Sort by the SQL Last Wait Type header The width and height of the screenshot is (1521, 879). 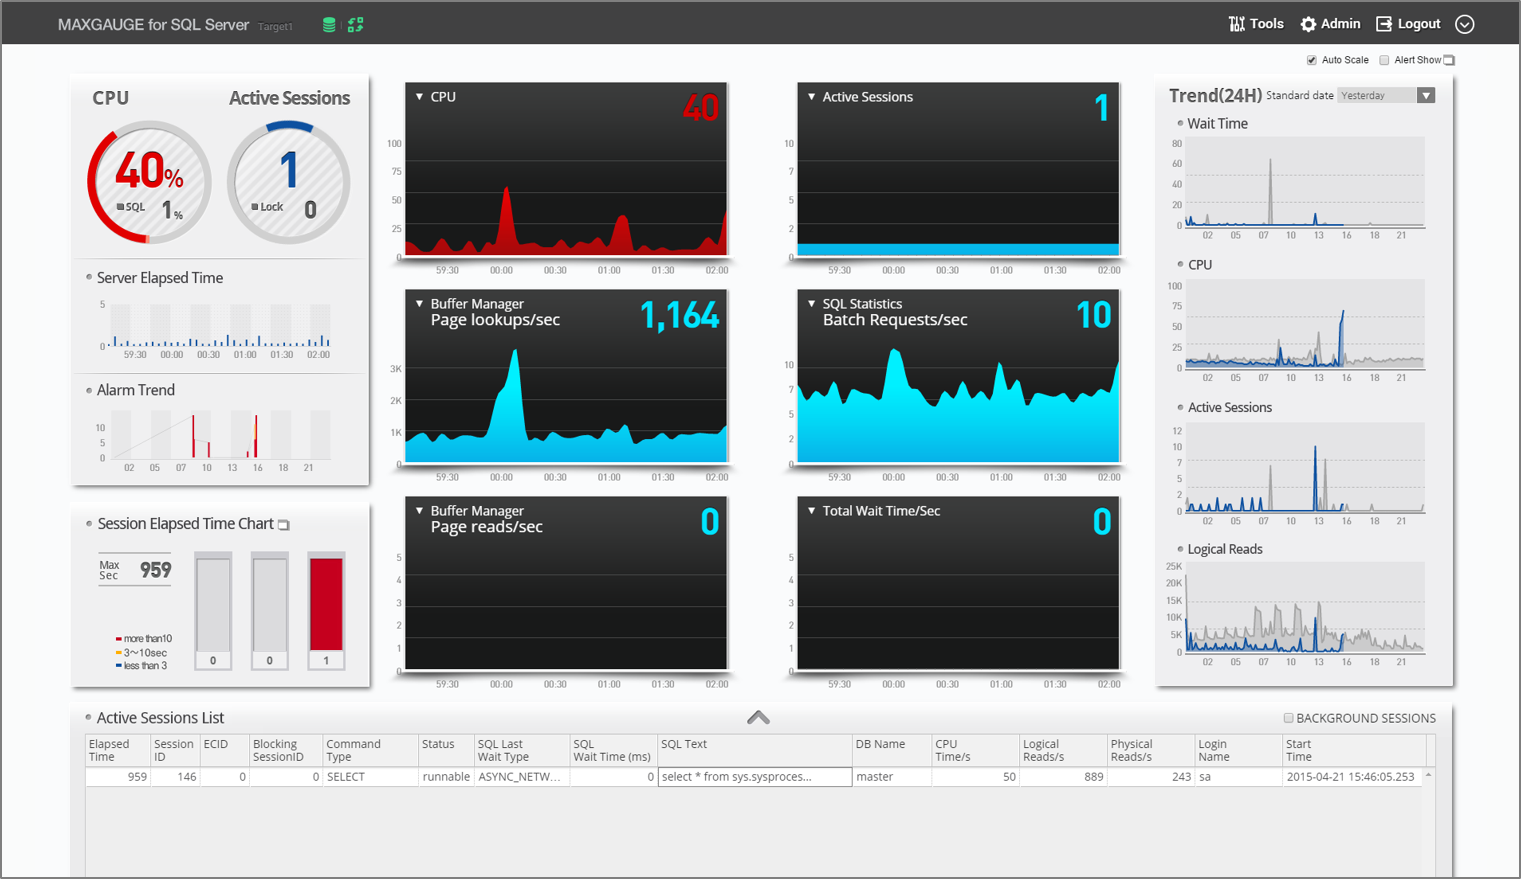(x=521, y=750)
